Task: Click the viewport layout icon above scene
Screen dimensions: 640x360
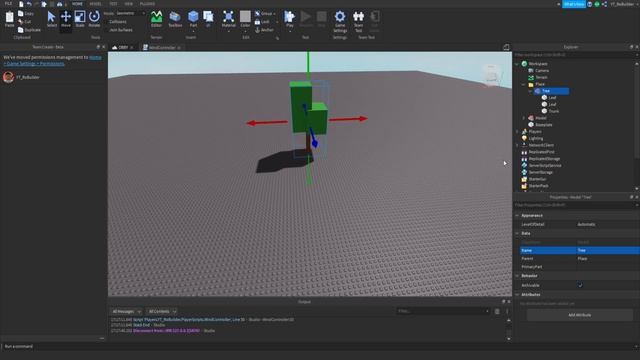Action: pyautogui.click(x=506, y=47)
